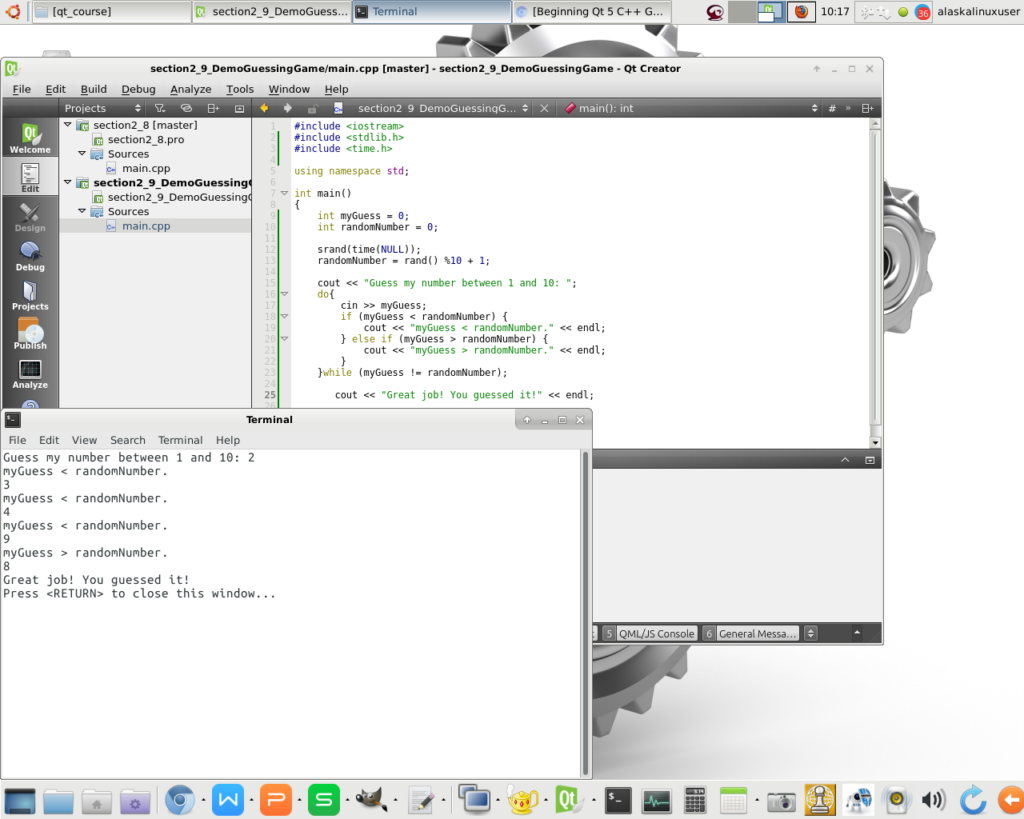Click the split editor icon at top right
The image size is (1024, 819).
click(867, 108)
